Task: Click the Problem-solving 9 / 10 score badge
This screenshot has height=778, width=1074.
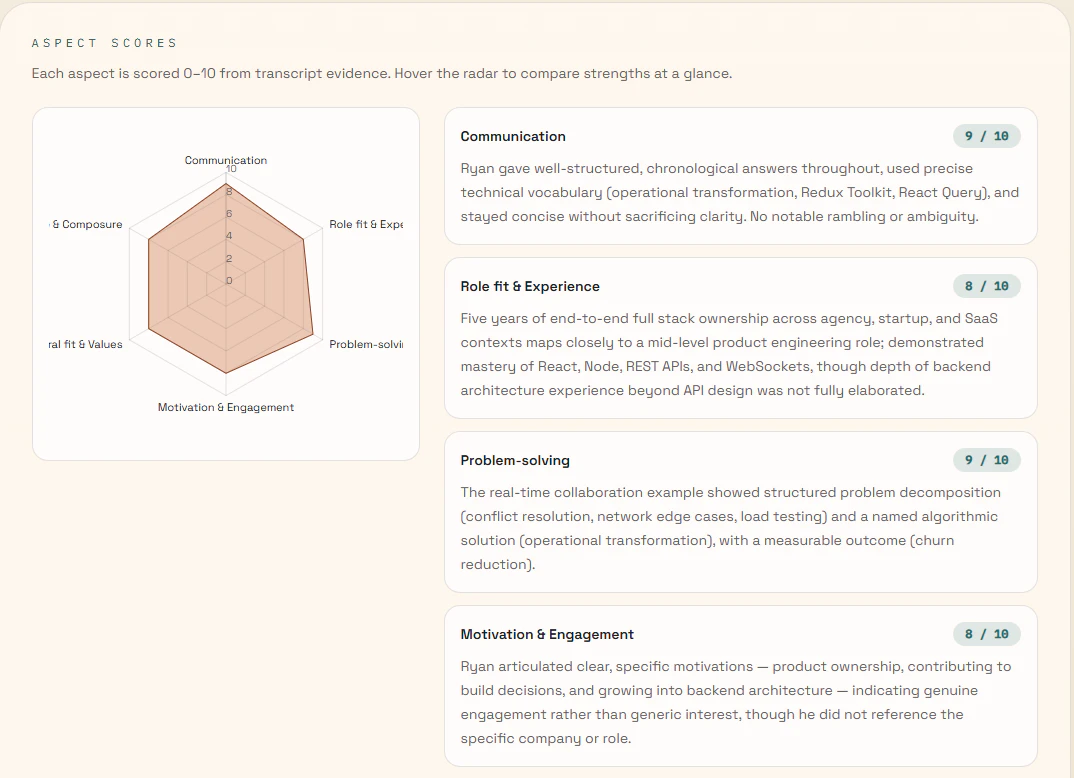Action: 986,460
